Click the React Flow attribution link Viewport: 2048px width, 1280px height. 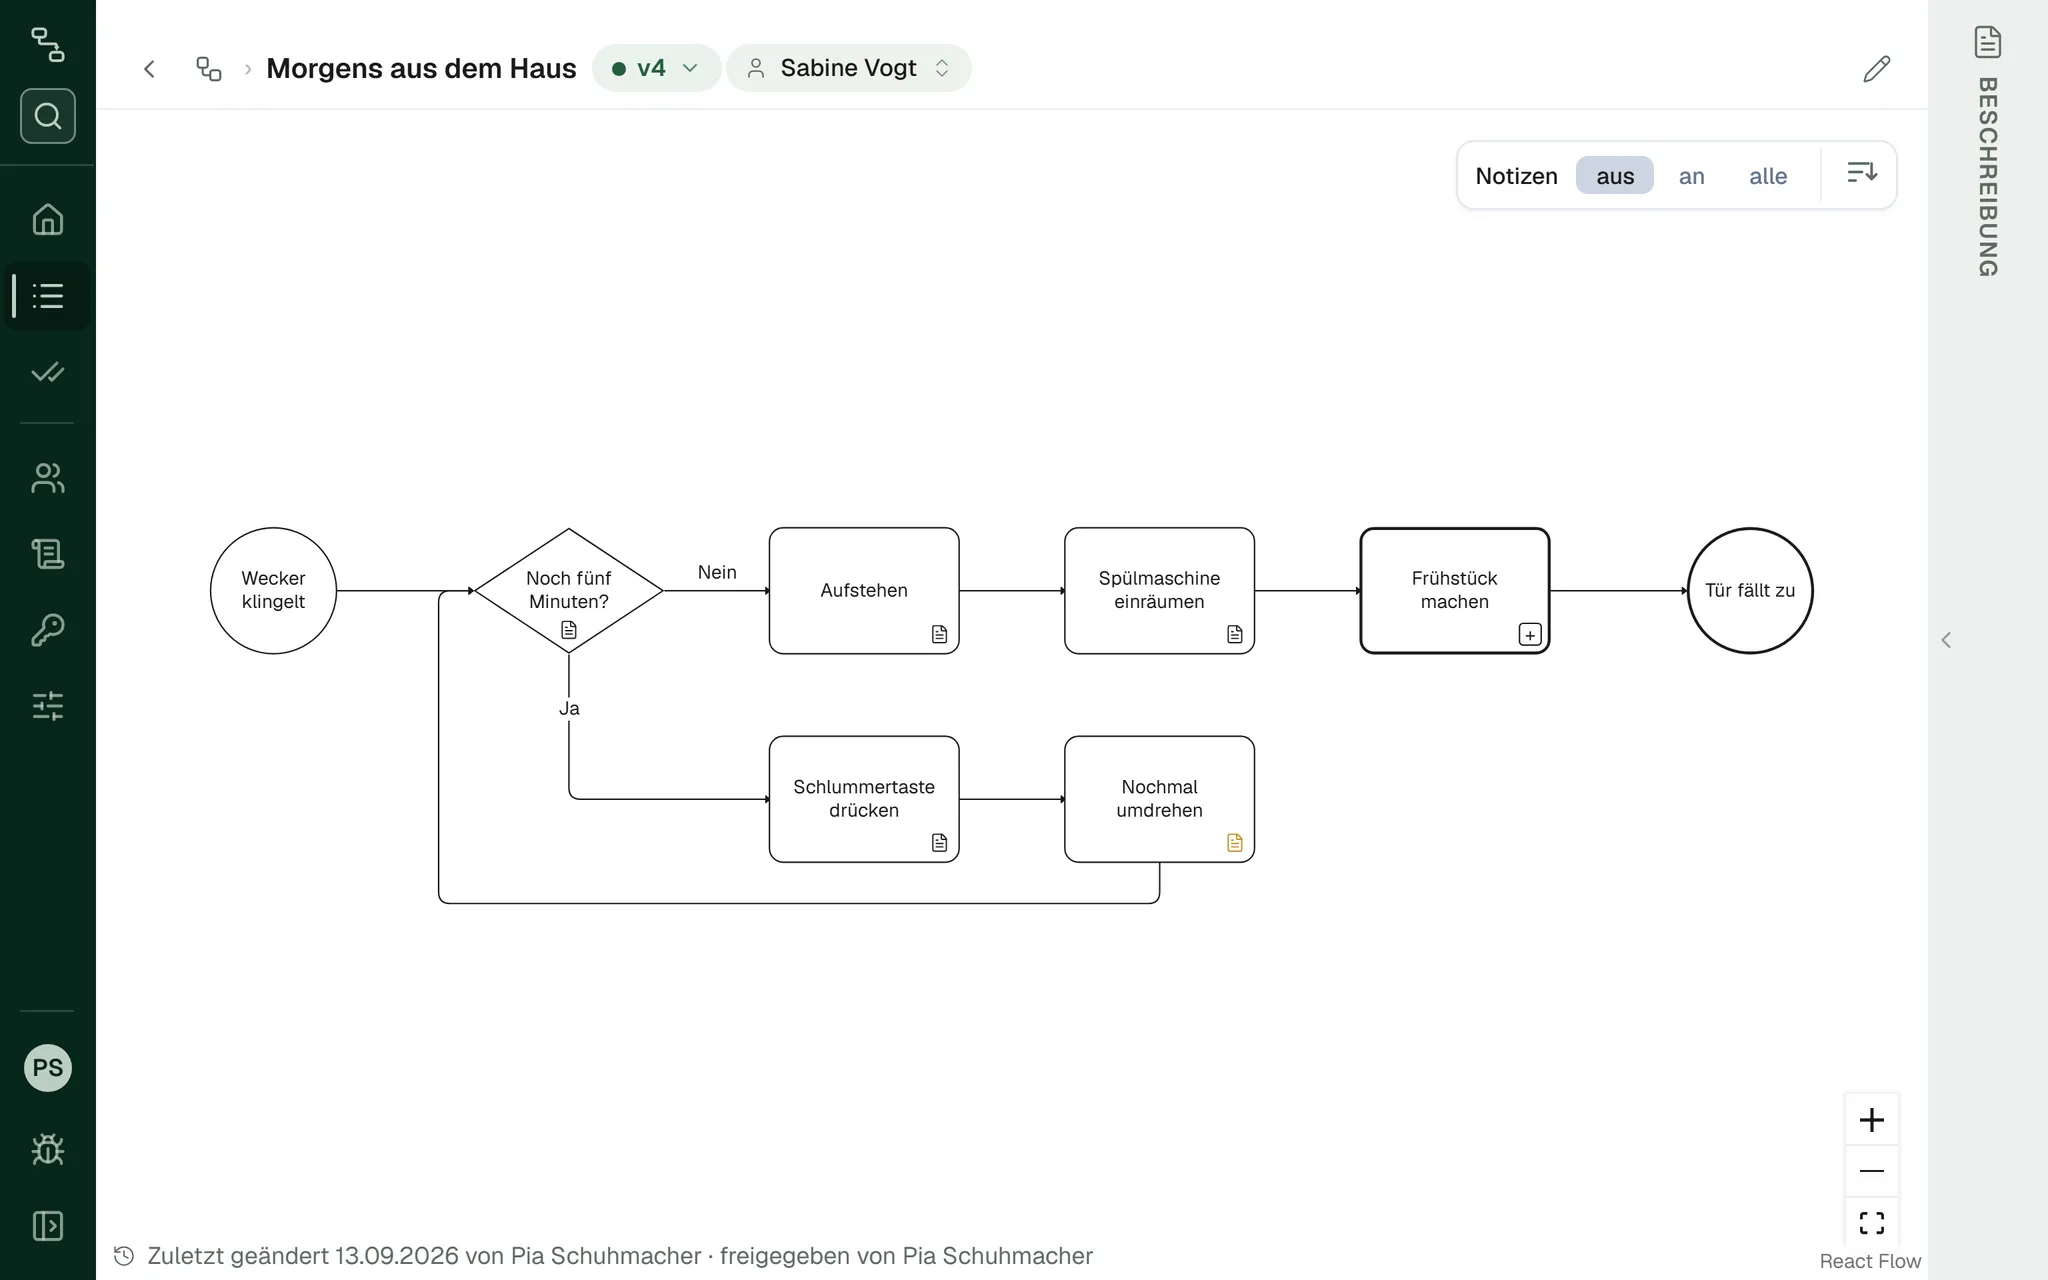(1870, 1261)
